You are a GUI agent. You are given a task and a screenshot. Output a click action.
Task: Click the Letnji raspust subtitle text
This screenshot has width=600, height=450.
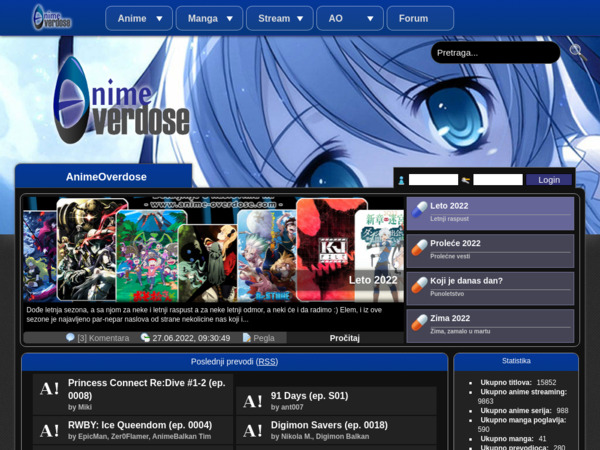[x=449, y=219]
